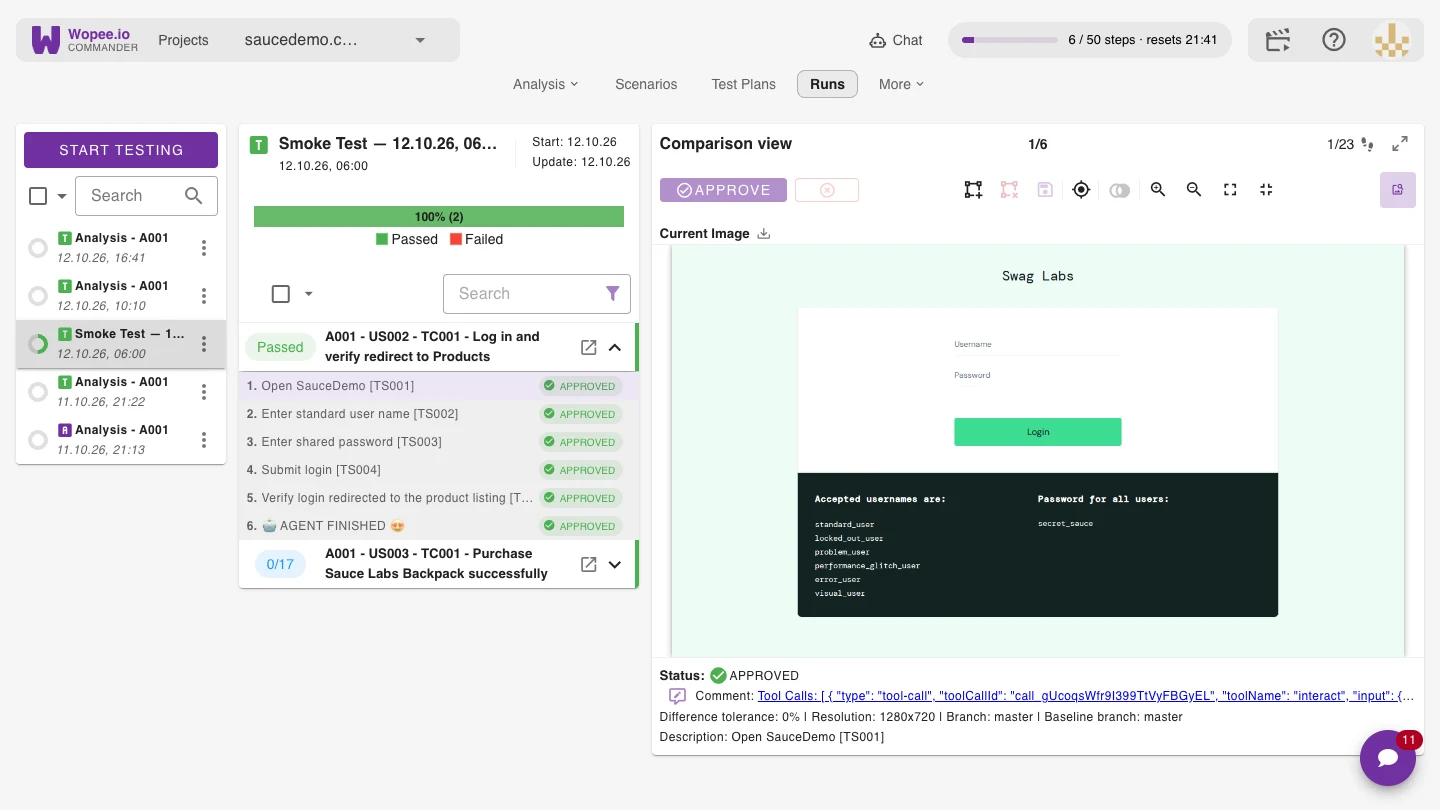Switch to the Scenarios tab

[646, 84]
